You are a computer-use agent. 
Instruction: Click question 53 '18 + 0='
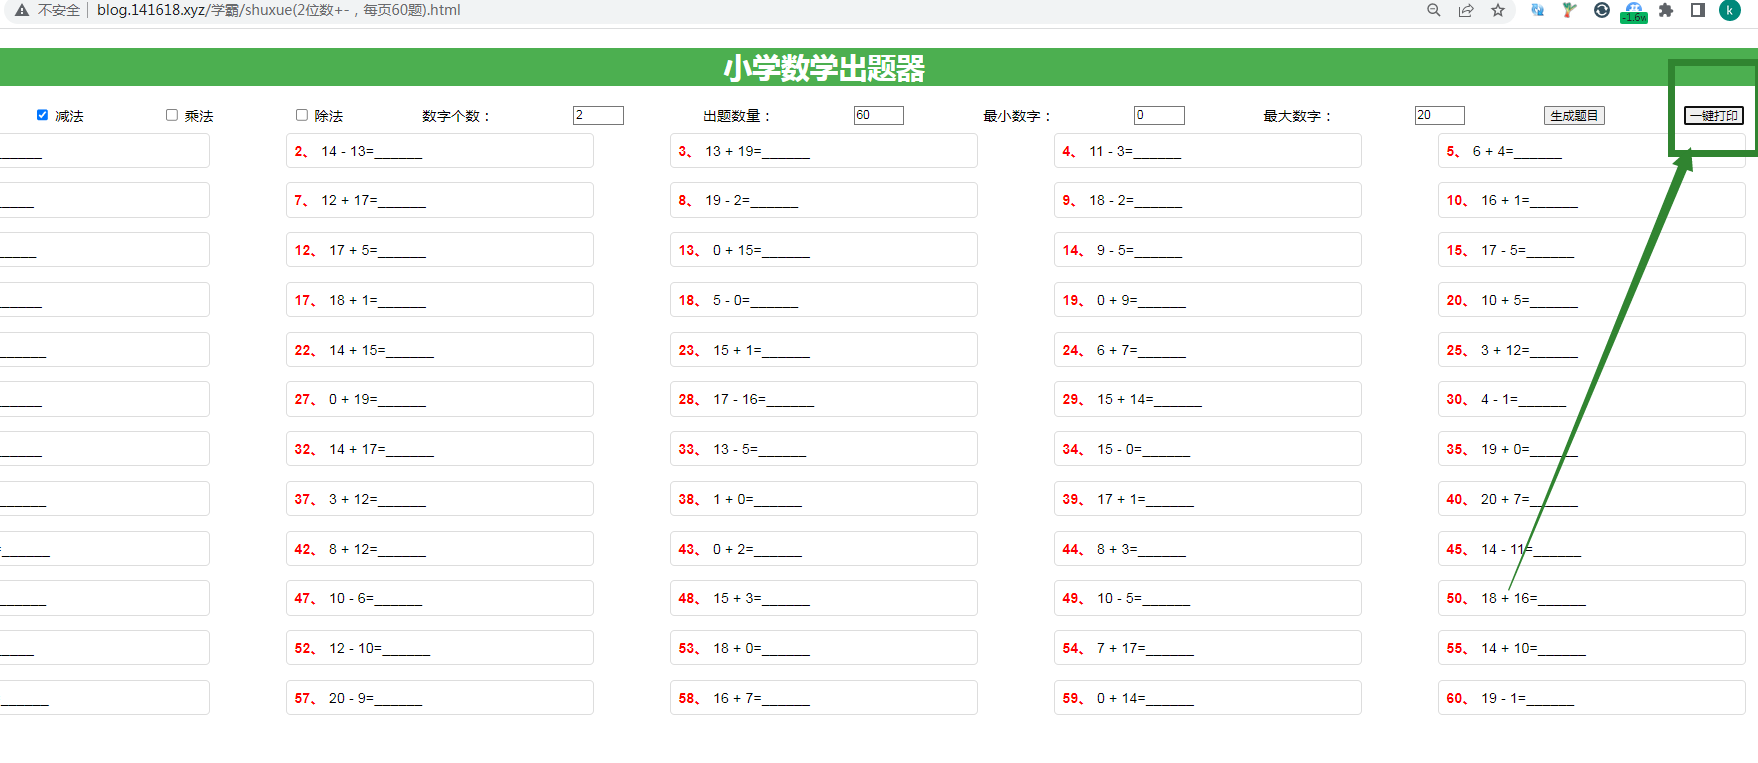point(823,648)
